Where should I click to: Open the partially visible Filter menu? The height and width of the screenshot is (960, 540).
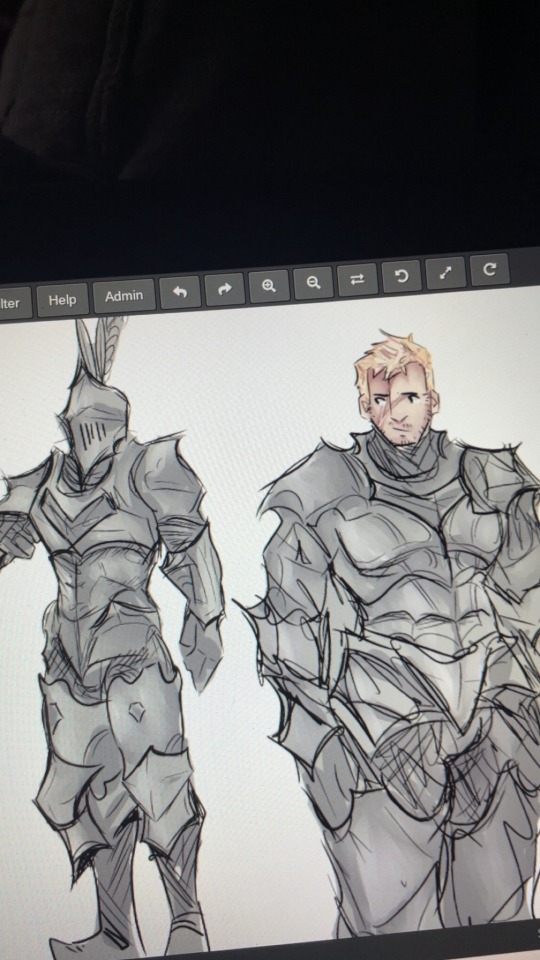coord(13,303)
